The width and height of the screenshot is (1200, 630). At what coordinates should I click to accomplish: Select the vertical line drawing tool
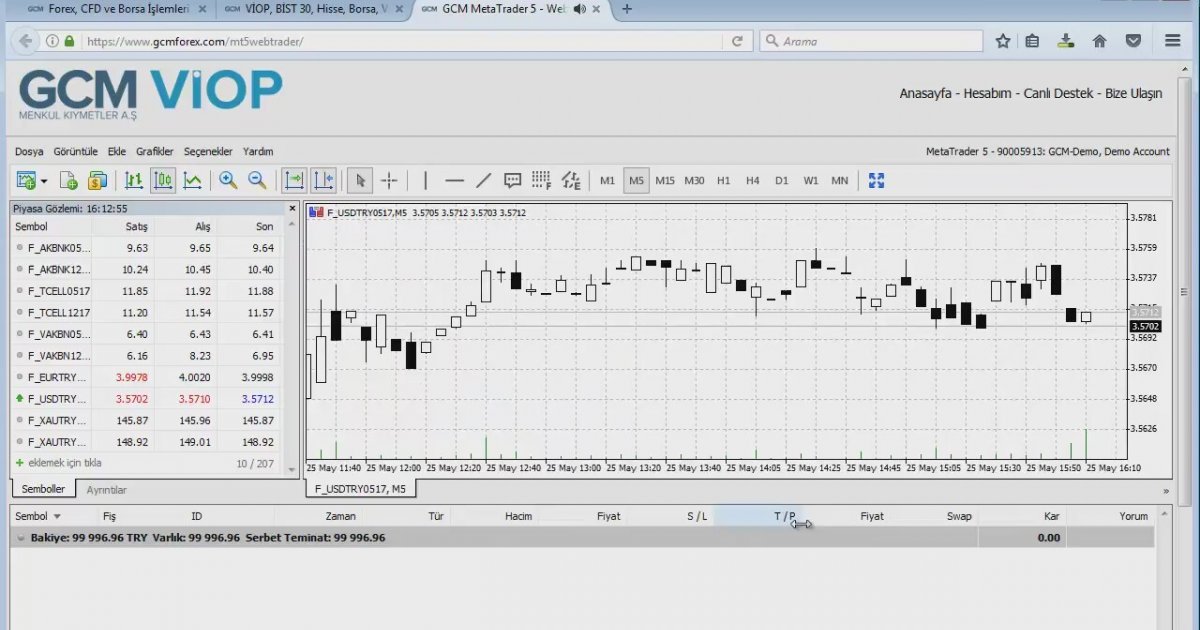coord(425,181)
